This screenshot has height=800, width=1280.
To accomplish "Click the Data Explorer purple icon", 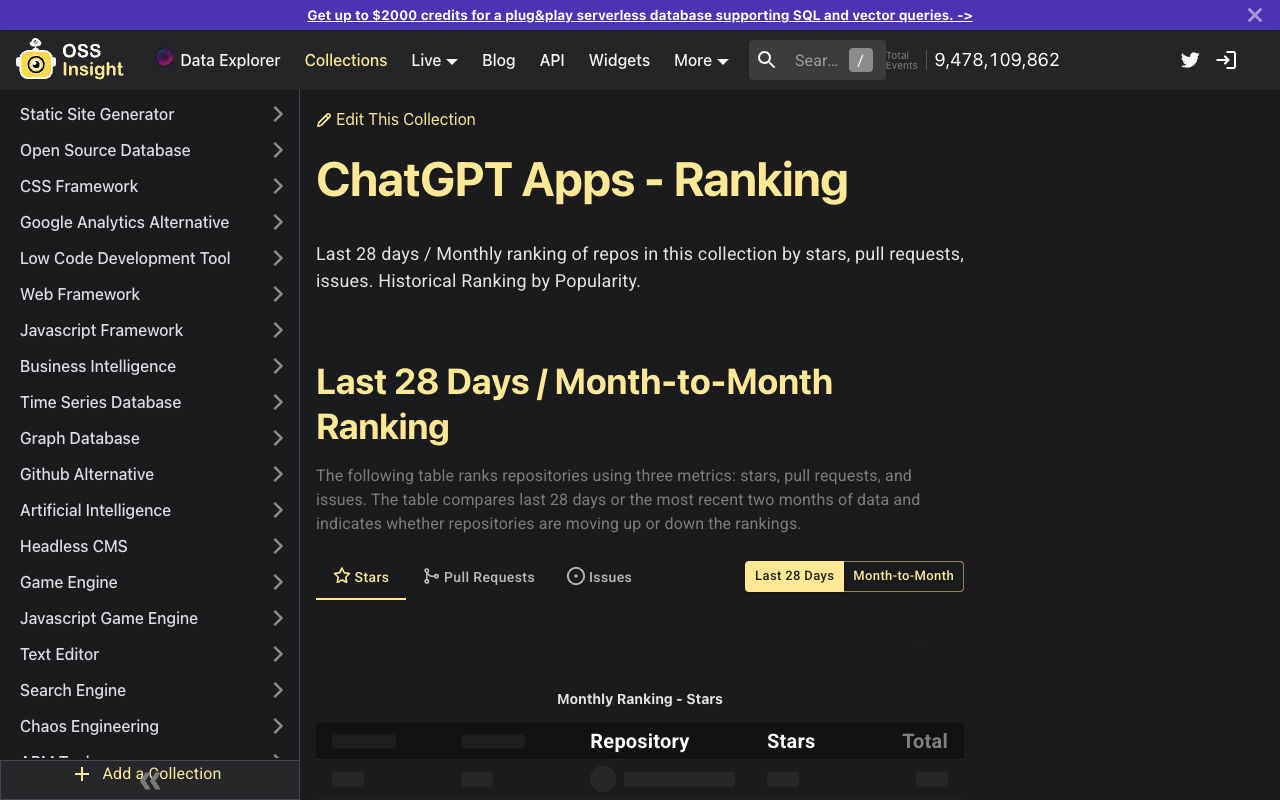I will click(165, 58).
